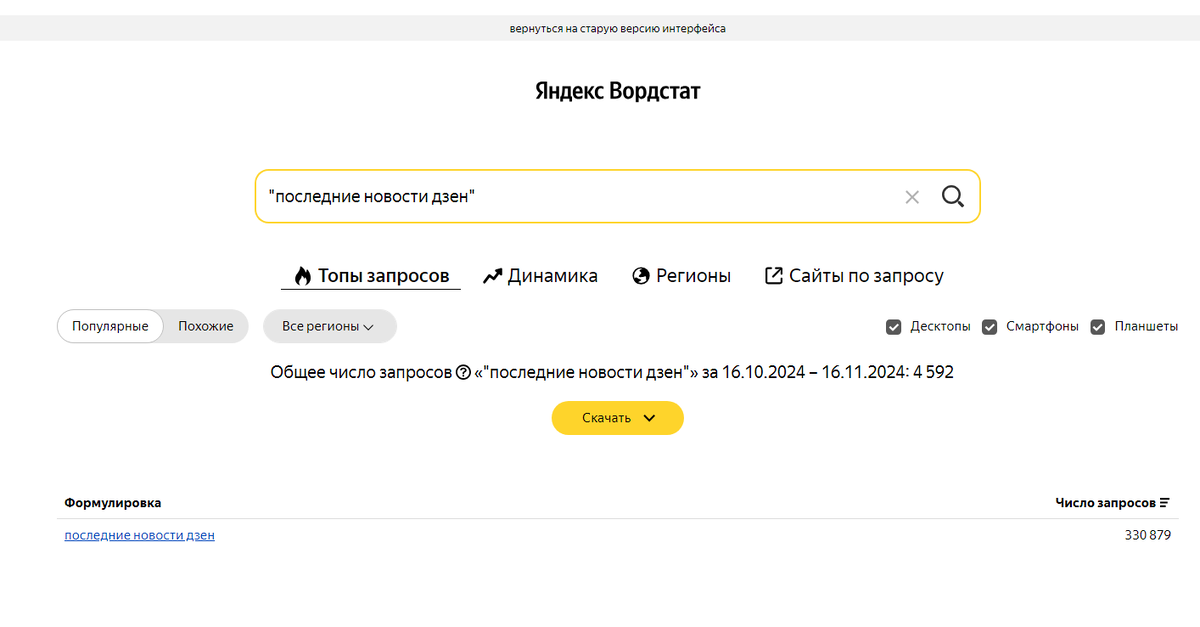Open the Топы запросов tab
Image resolution: width=1200 pixels, height=627 pixels.
pos(371,276)
